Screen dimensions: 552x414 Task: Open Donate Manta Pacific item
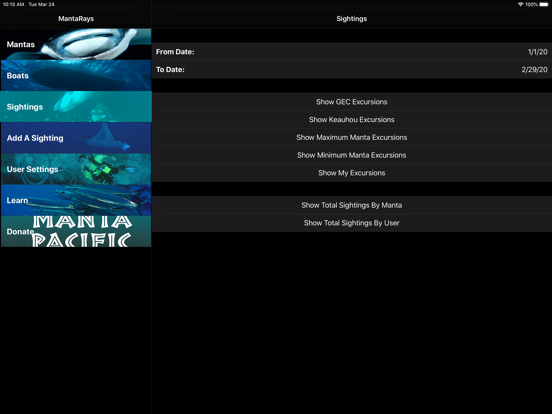(76, 231)
